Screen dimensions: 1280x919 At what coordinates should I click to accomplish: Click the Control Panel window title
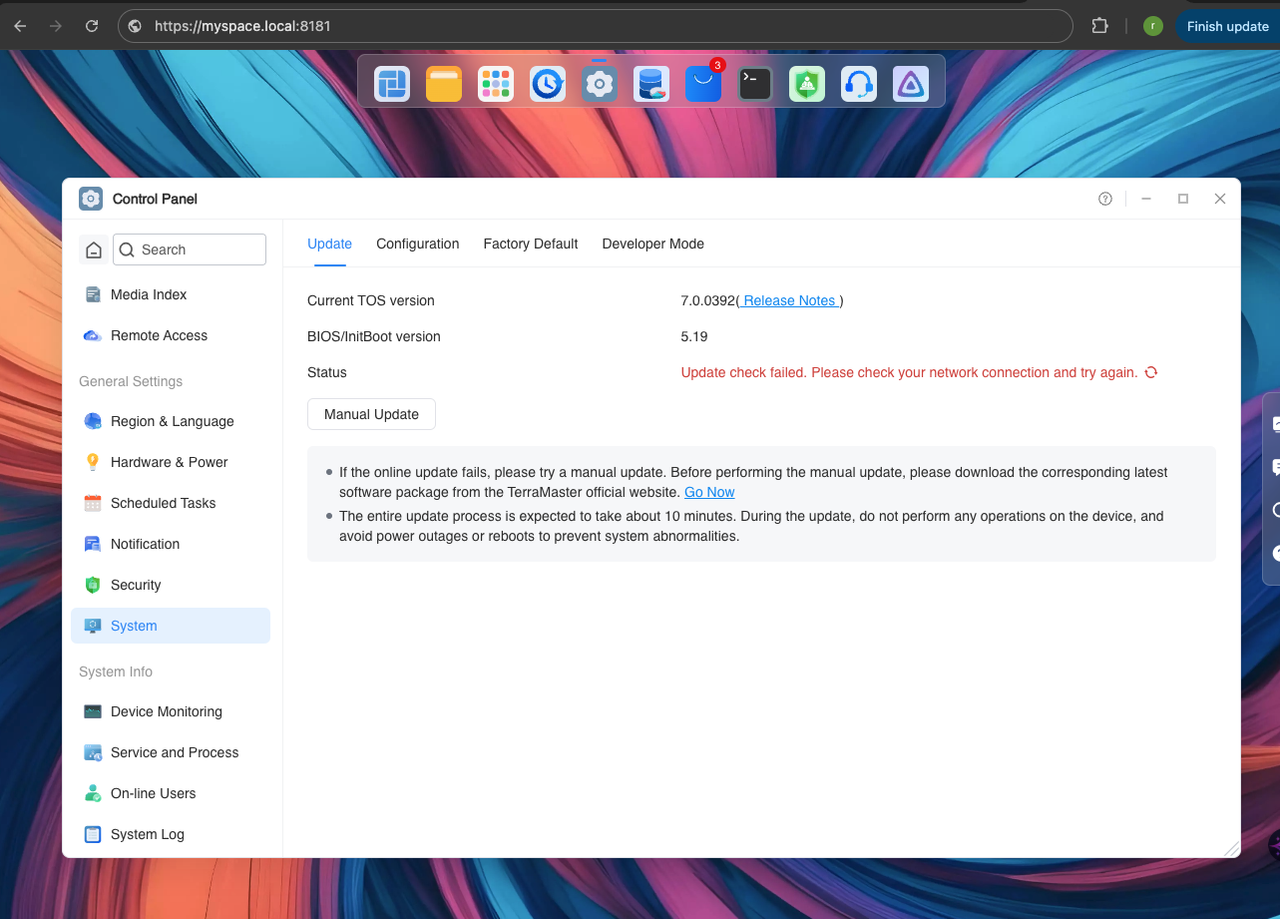(155, 199)
